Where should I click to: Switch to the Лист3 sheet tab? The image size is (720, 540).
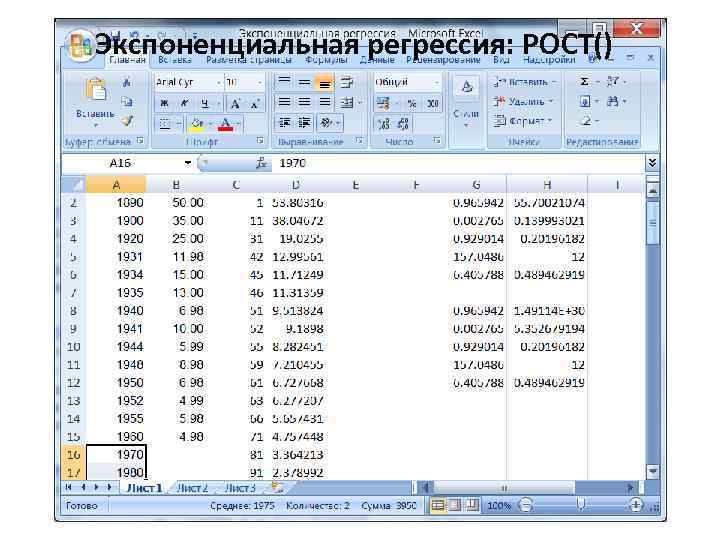pyautogui.click(x=240, y=488)
